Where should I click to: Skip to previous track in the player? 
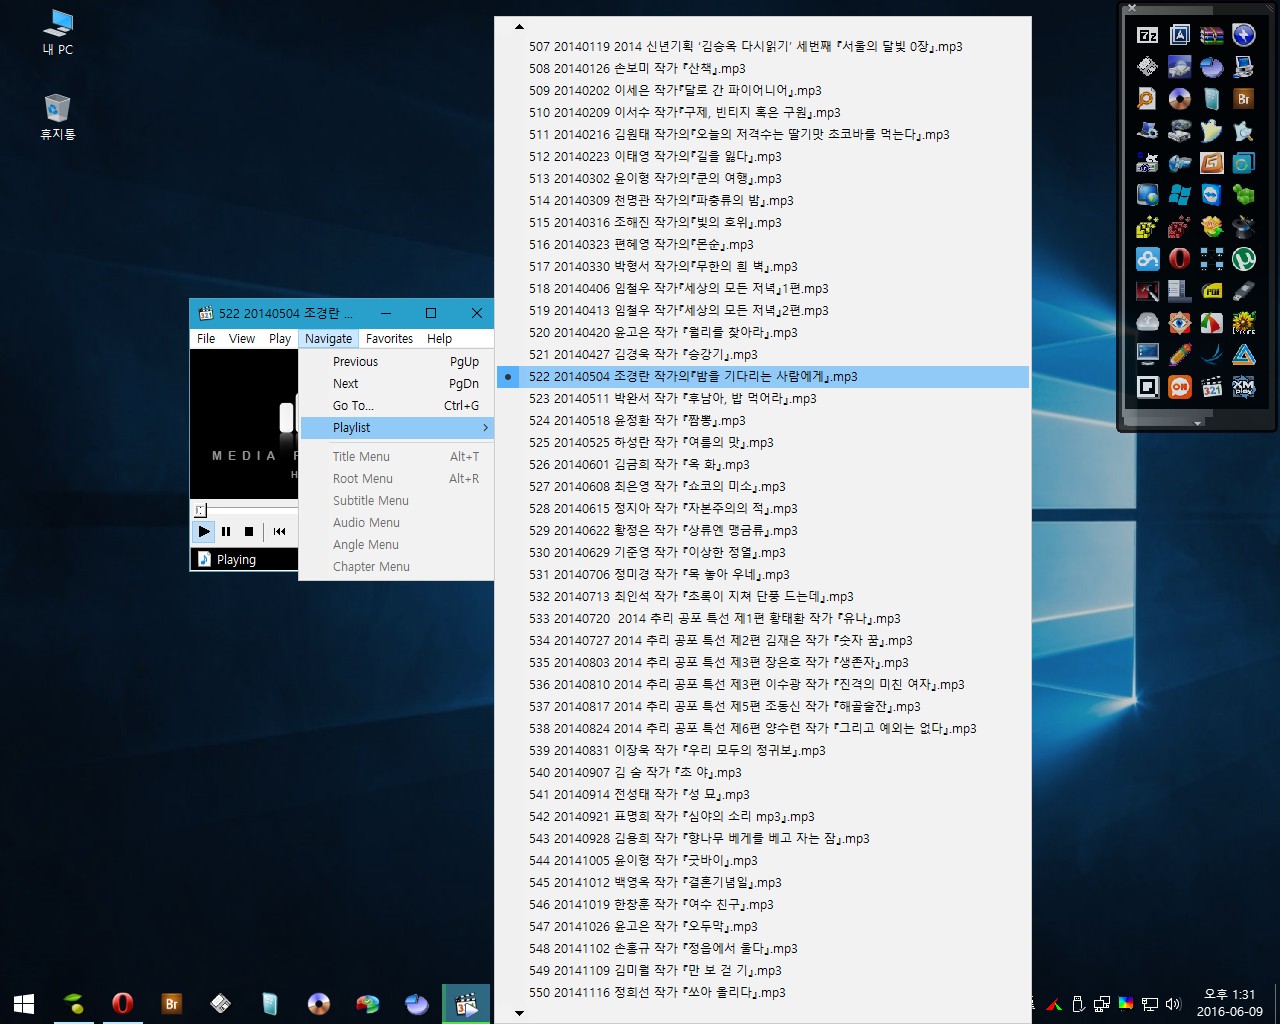280,531
